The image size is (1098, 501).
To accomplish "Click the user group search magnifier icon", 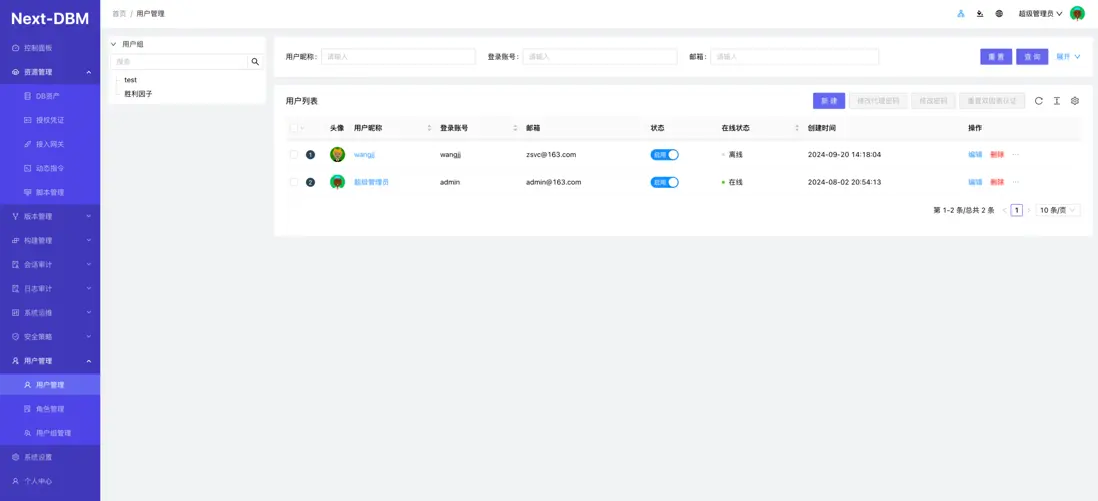I will click(x=256, y=62).
